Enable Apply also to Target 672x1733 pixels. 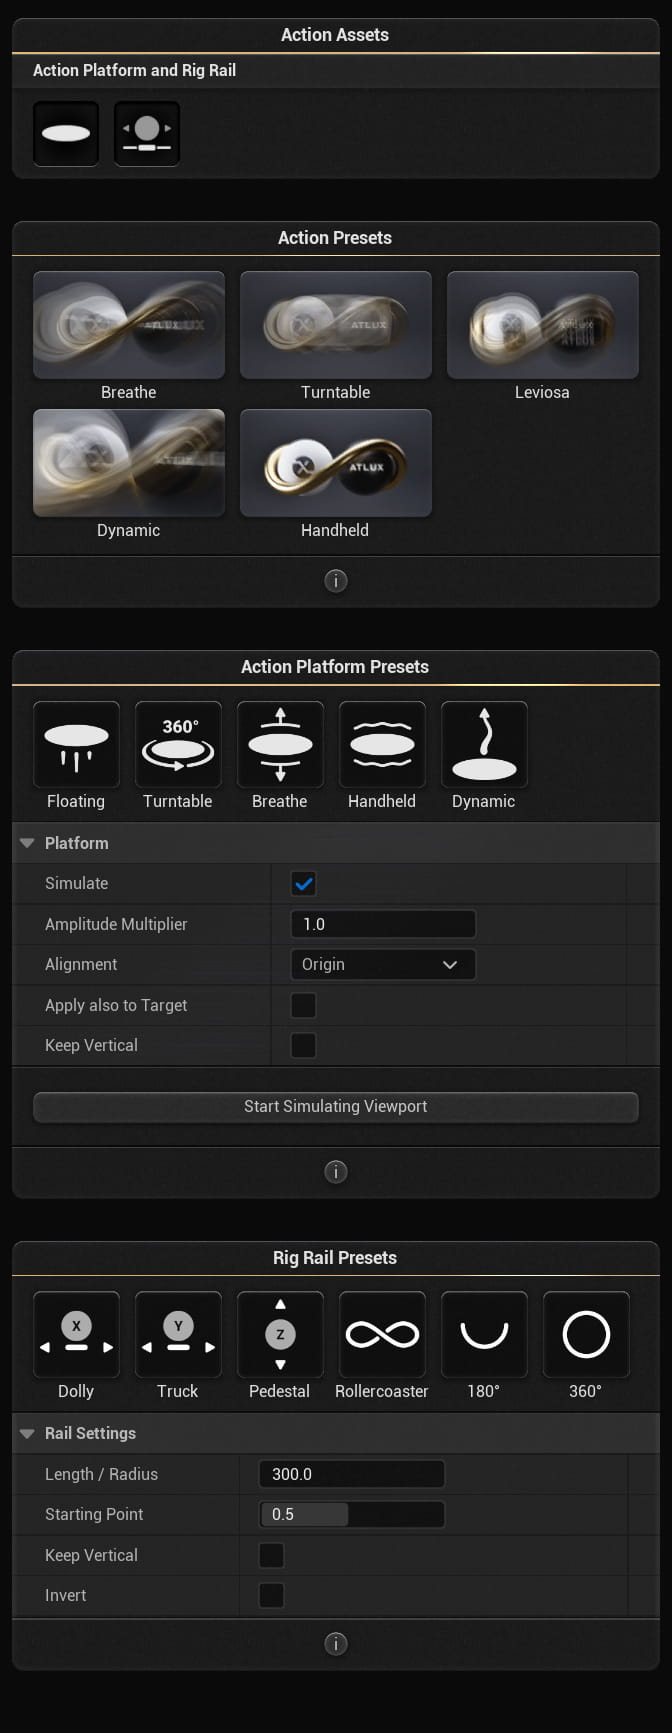coord(303,1005)
